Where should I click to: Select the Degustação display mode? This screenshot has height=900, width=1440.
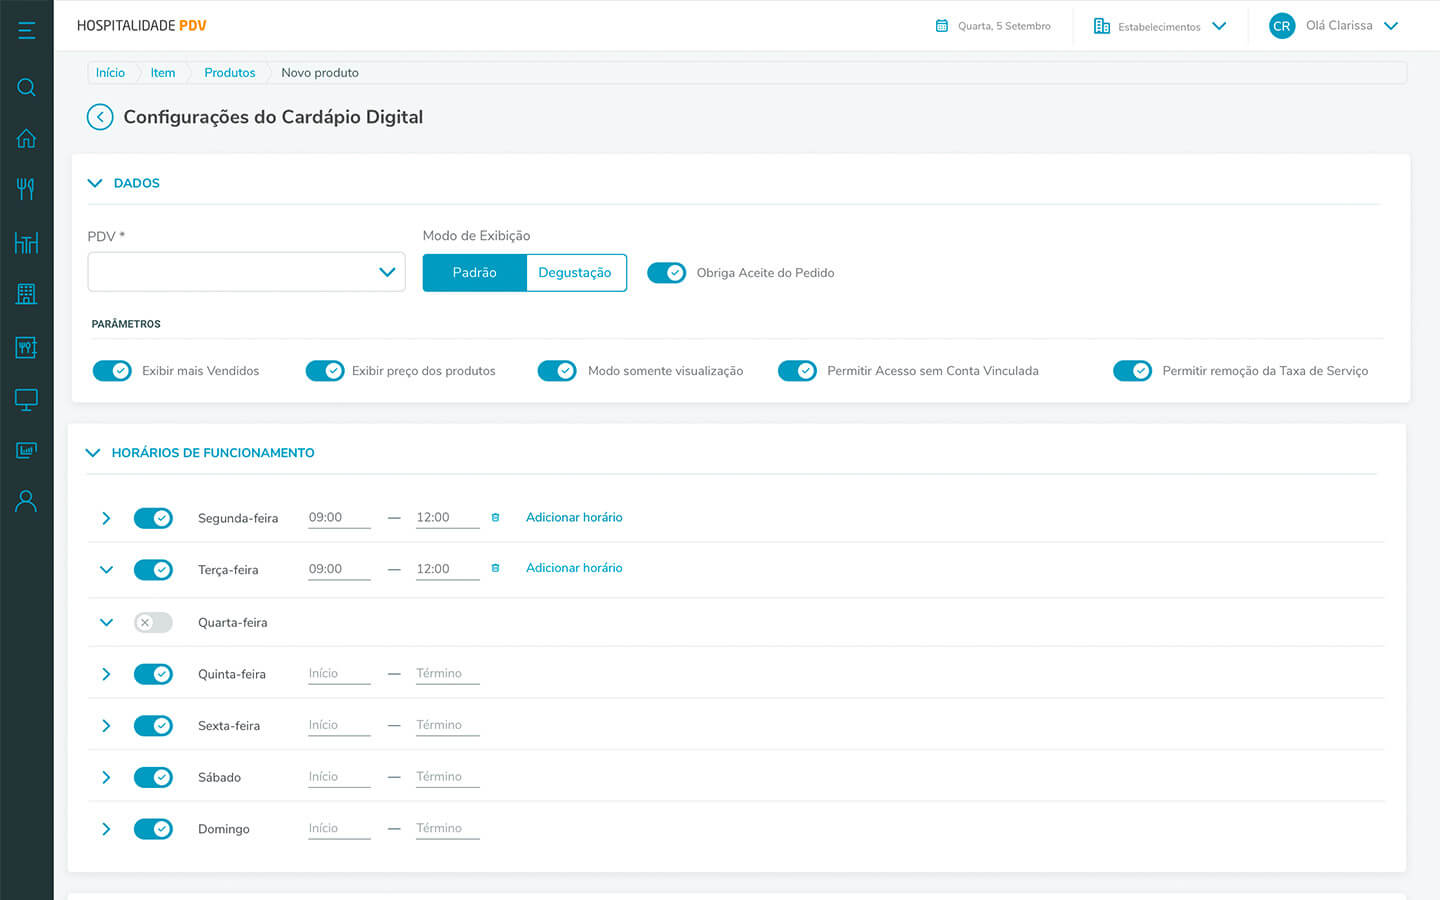[575, 273]
